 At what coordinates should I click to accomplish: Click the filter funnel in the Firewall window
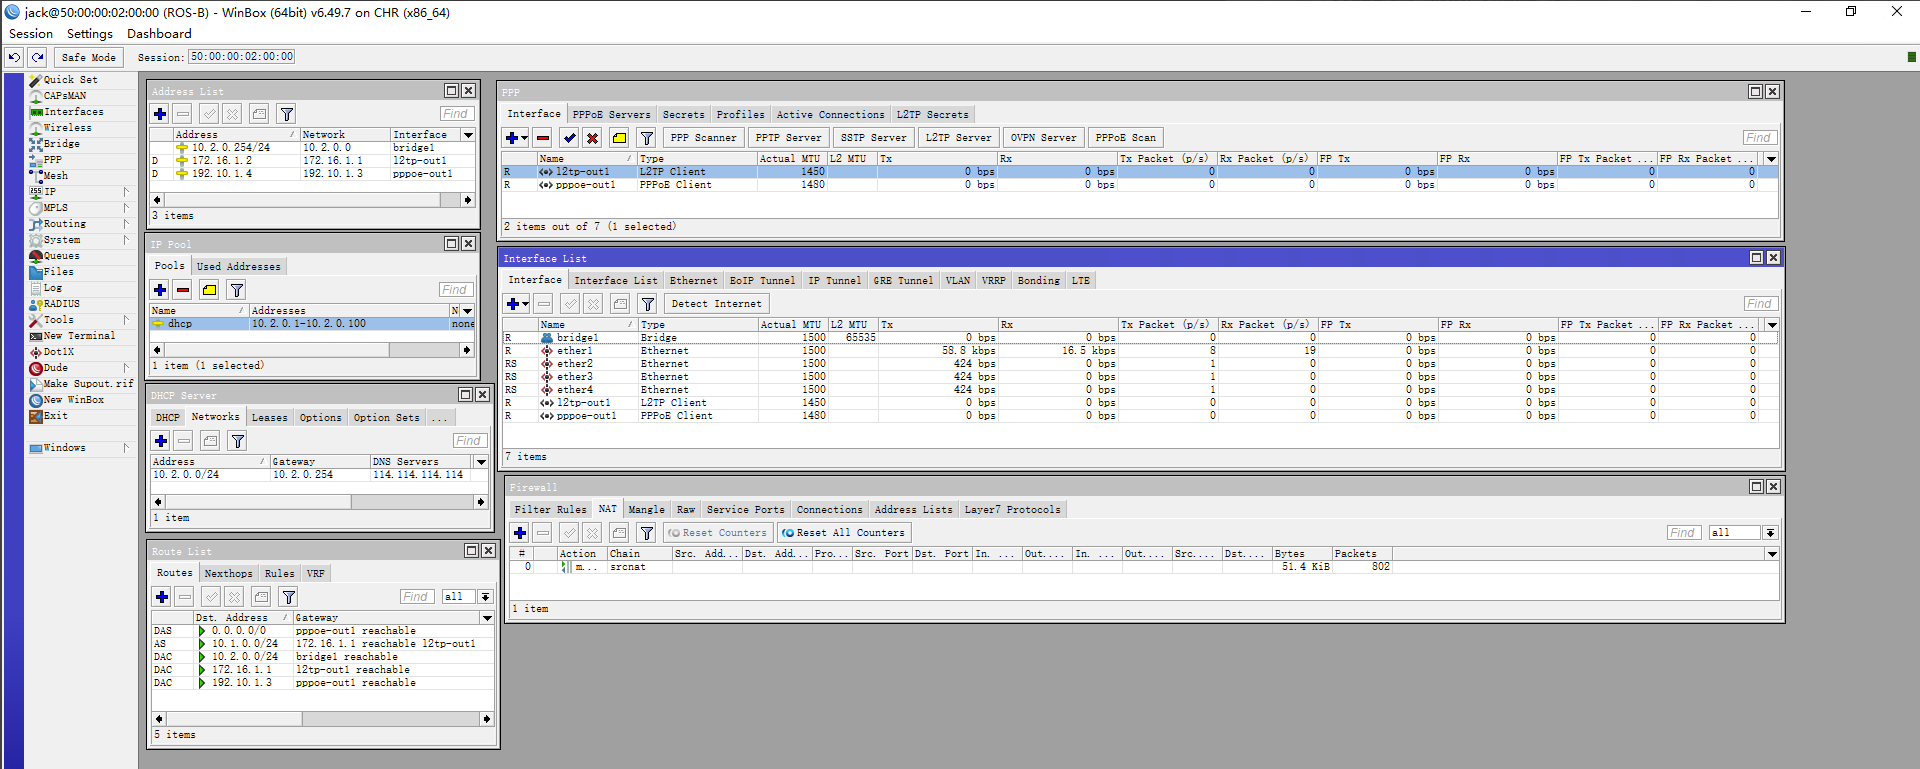point(647,533)
